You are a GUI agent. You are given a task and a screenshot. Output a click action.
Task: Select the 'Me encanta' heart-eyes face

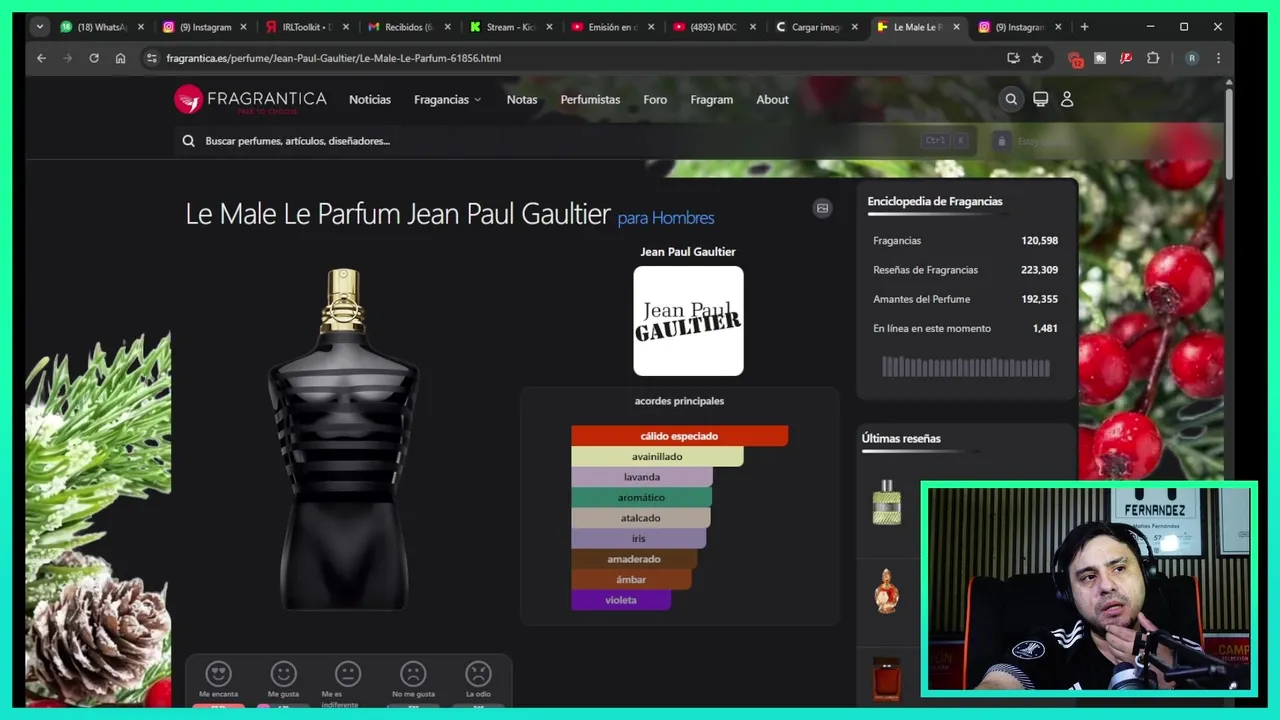[x=218, y=673]
